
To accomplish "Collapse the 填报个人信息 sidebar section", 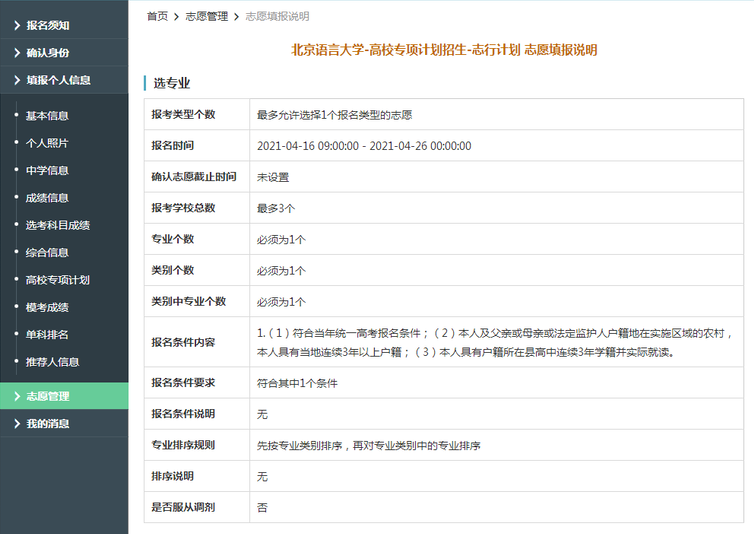I will 64,80.
